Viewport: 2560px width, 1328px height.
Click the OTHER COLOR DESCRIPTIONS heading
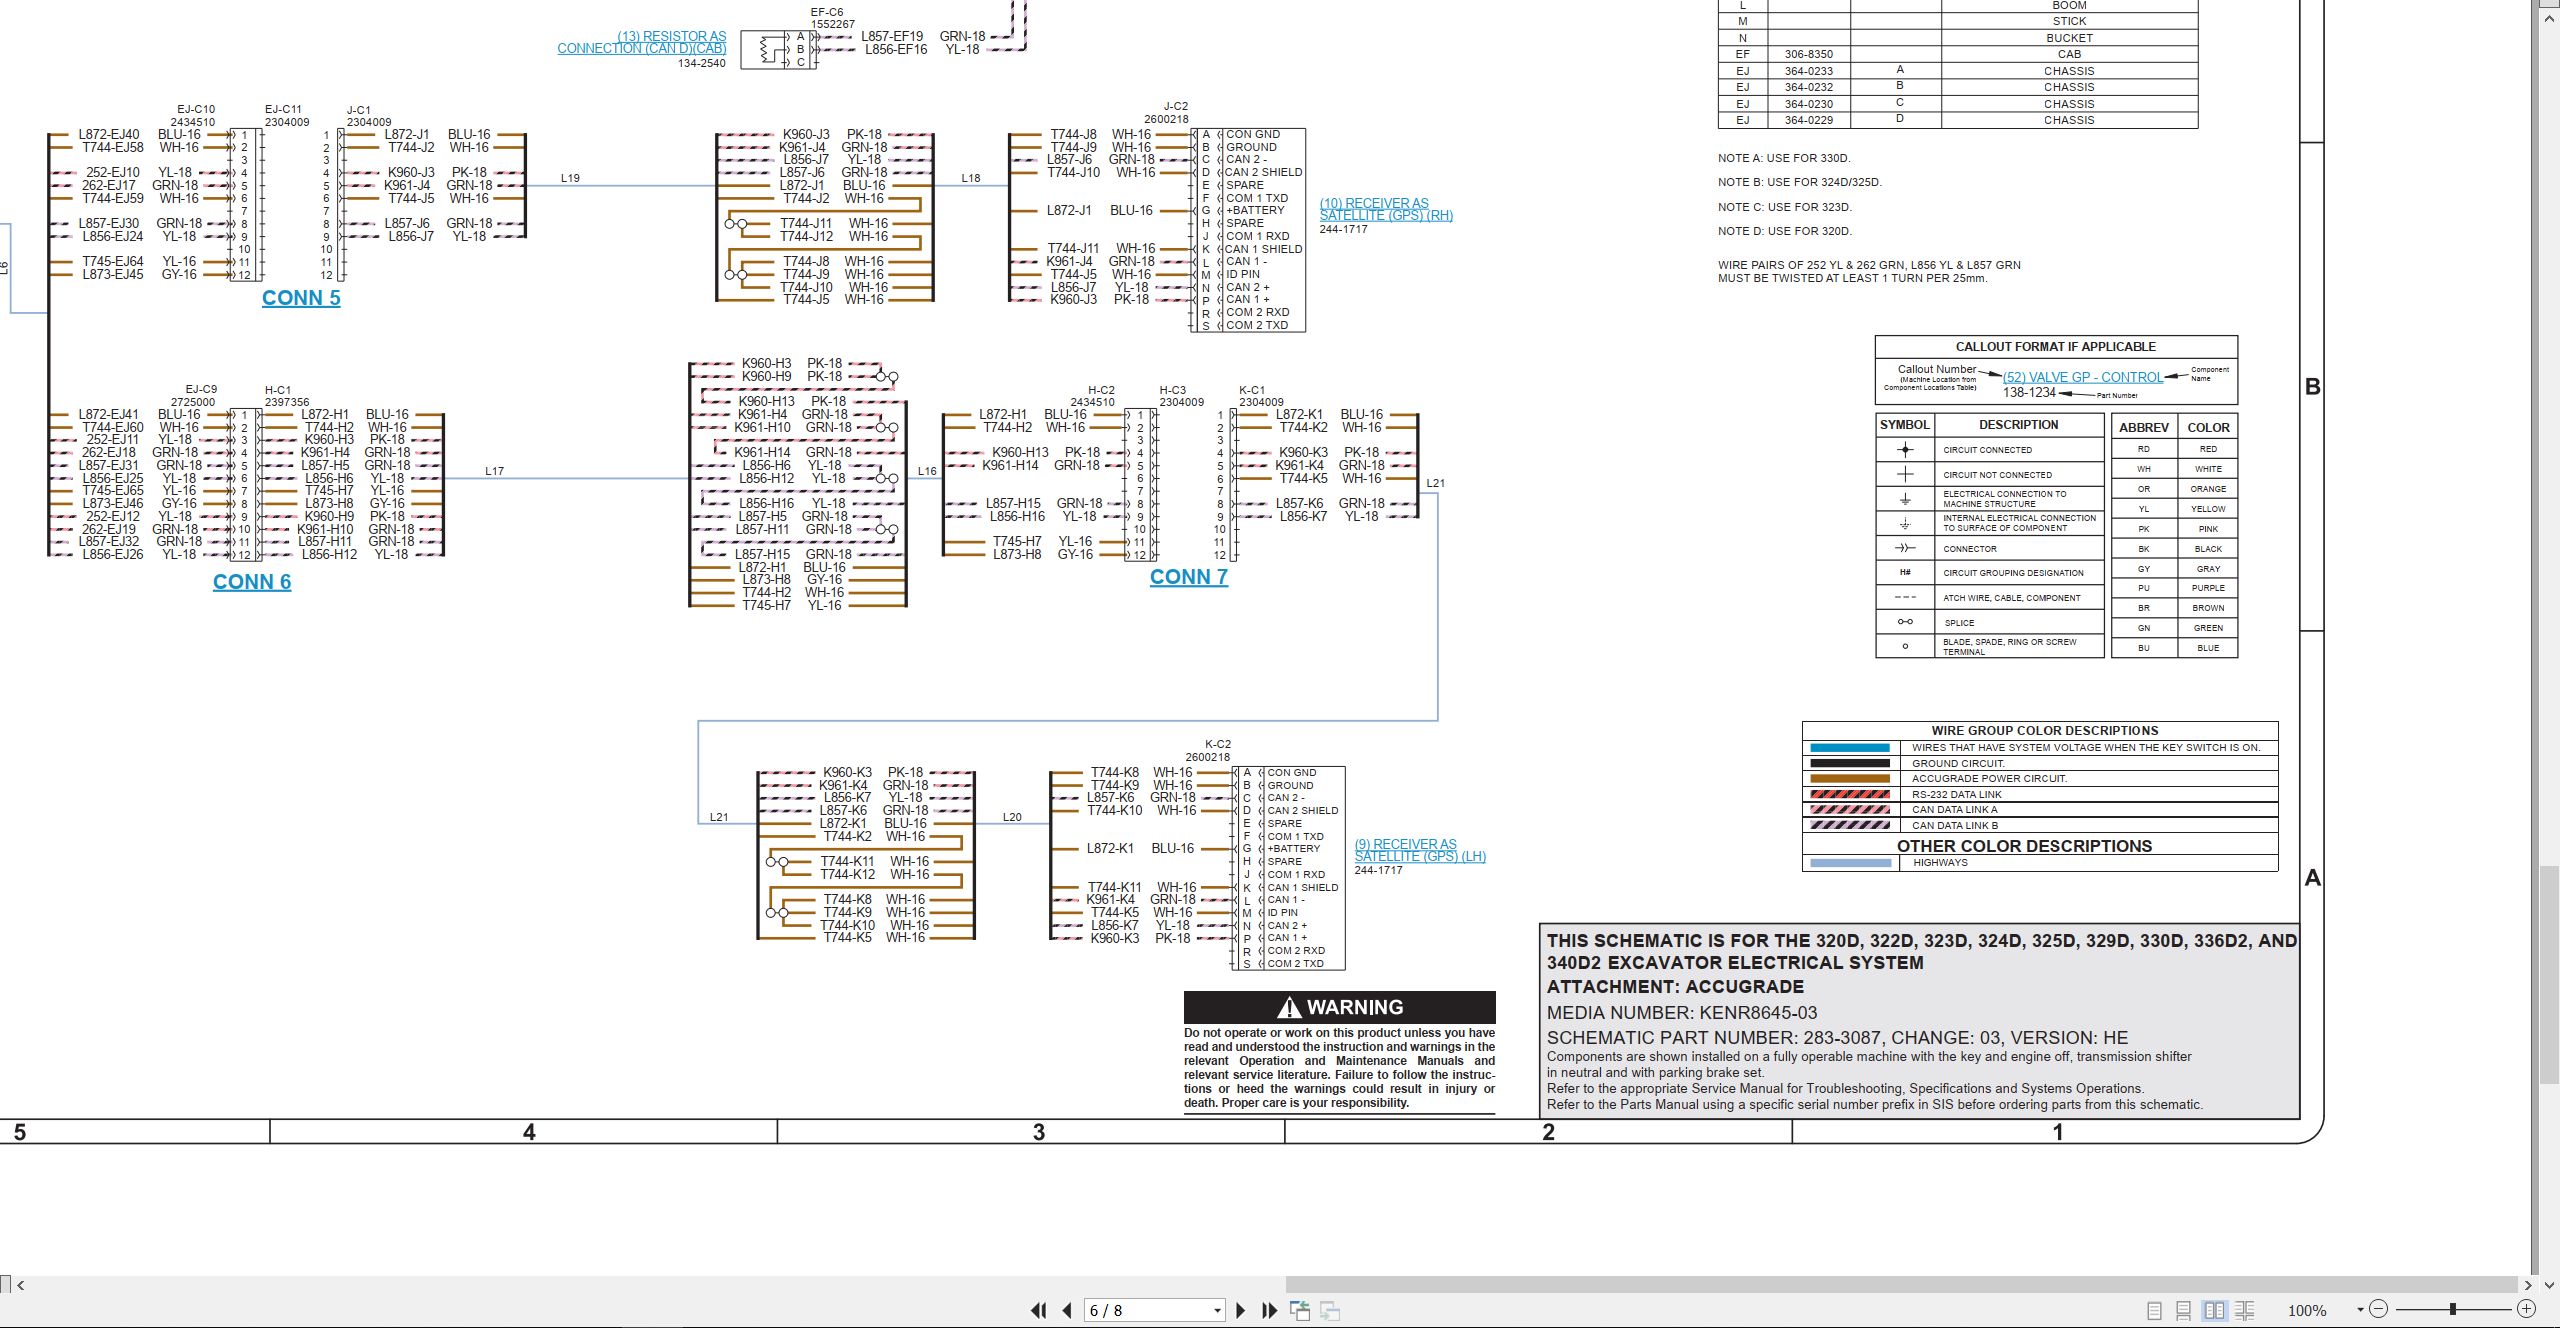2025,846
